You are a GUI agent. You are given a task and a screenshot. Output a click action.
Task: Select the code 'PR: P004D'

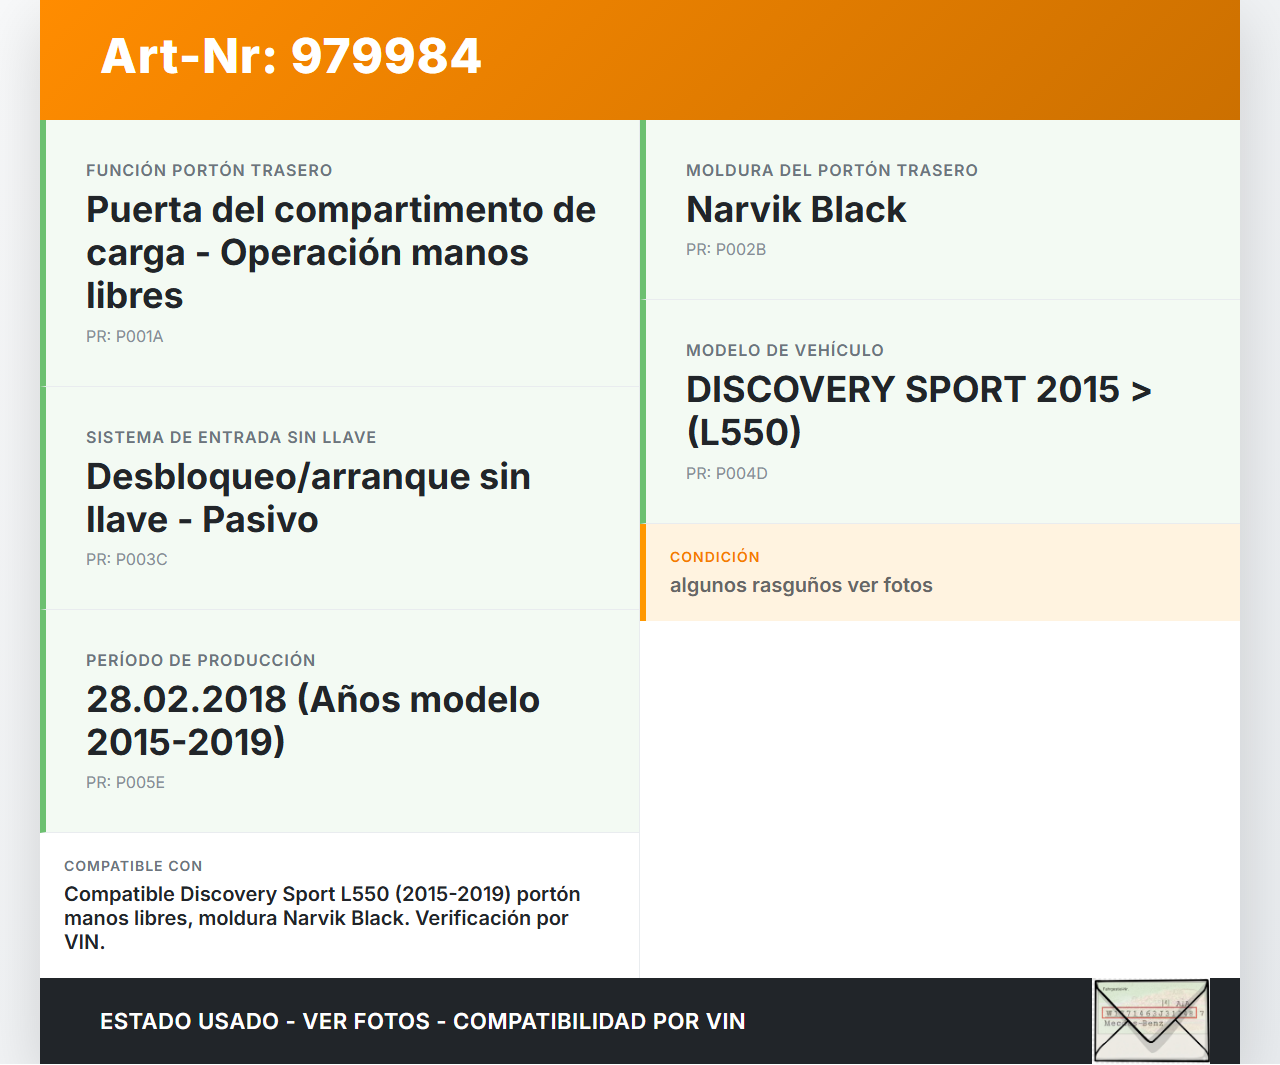(727, 474)
